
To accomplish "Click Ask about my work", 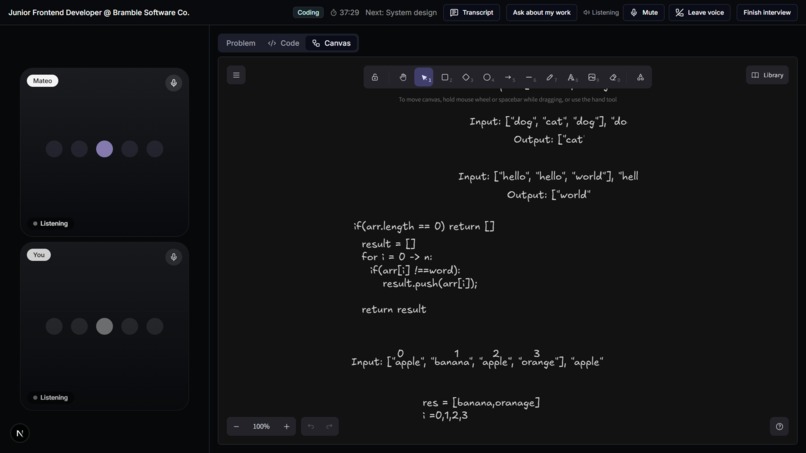I will pyautogui.click(x=541, y=12).
